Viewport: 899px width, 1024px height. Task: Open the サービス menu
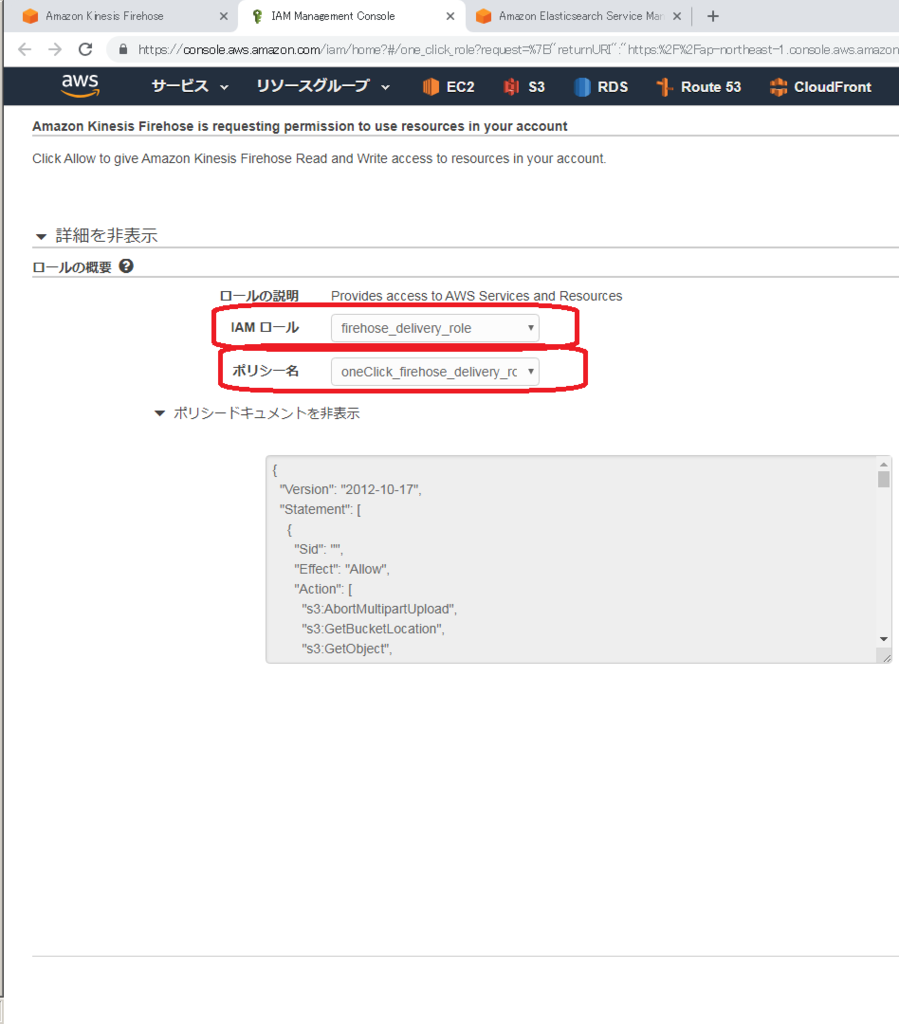[x=190, y=86]
